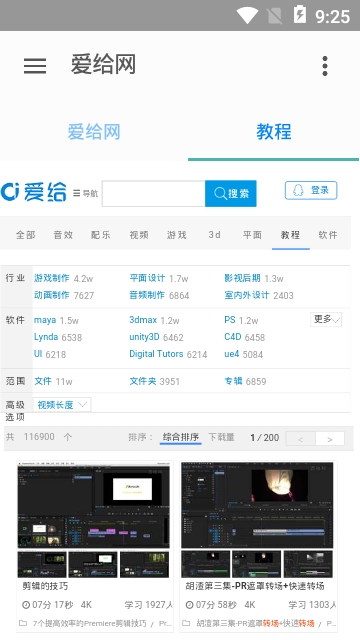Filter range by 文件夹
The height and width of the screenshot is (640, 360).
click(x=142, y=381)
